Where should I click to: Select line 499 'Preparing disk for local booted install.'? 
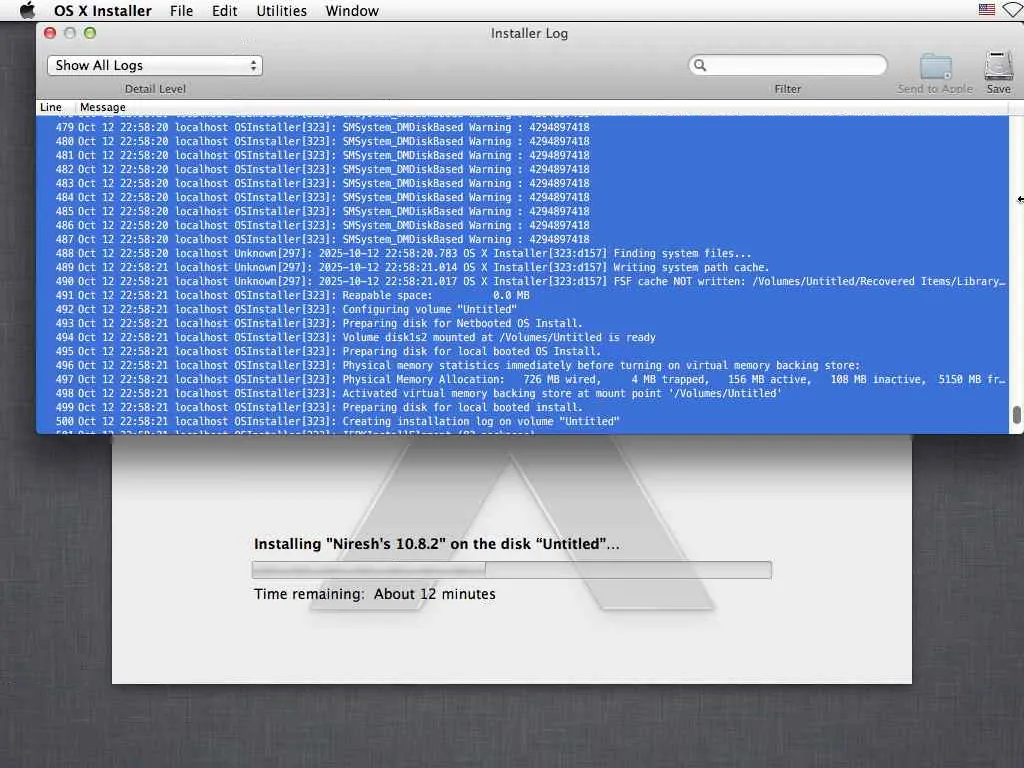tap(522, 408)
